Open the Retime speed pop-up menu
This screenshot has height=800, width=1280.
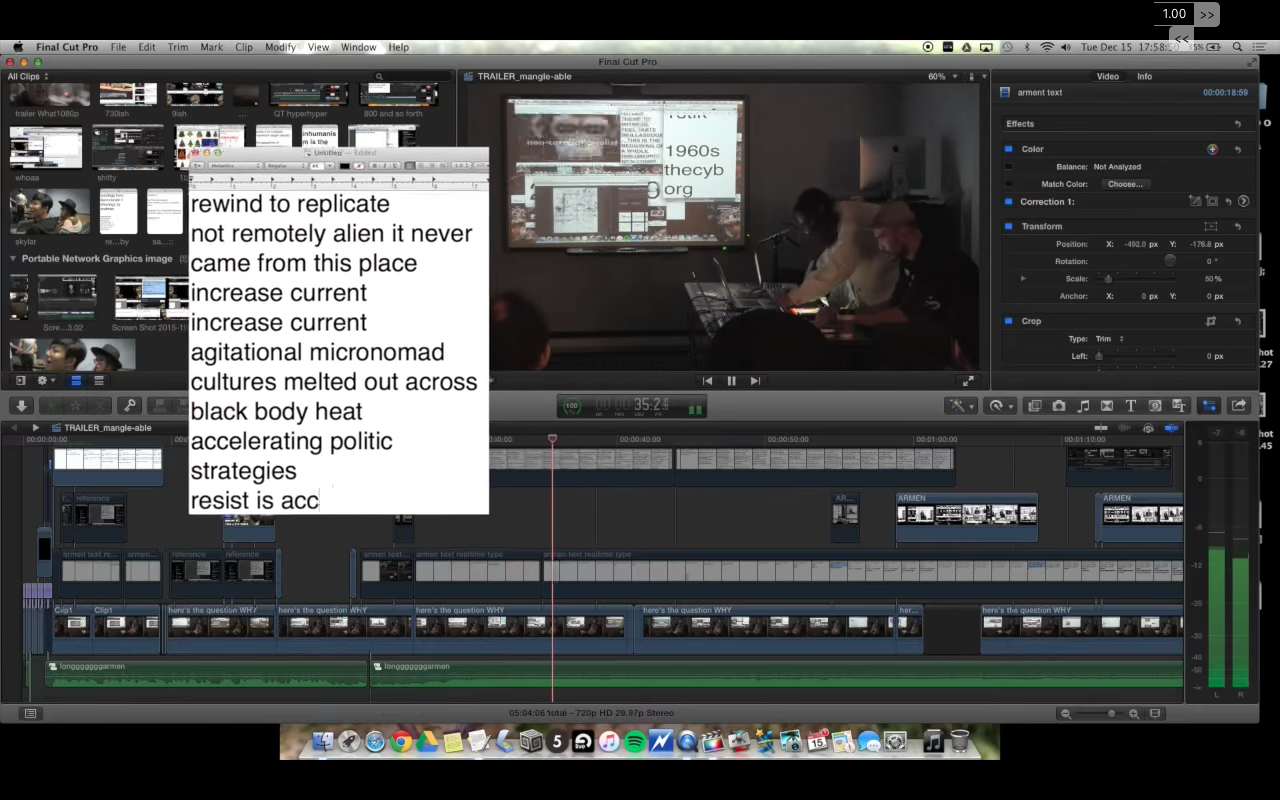(x=1000, y=406)
